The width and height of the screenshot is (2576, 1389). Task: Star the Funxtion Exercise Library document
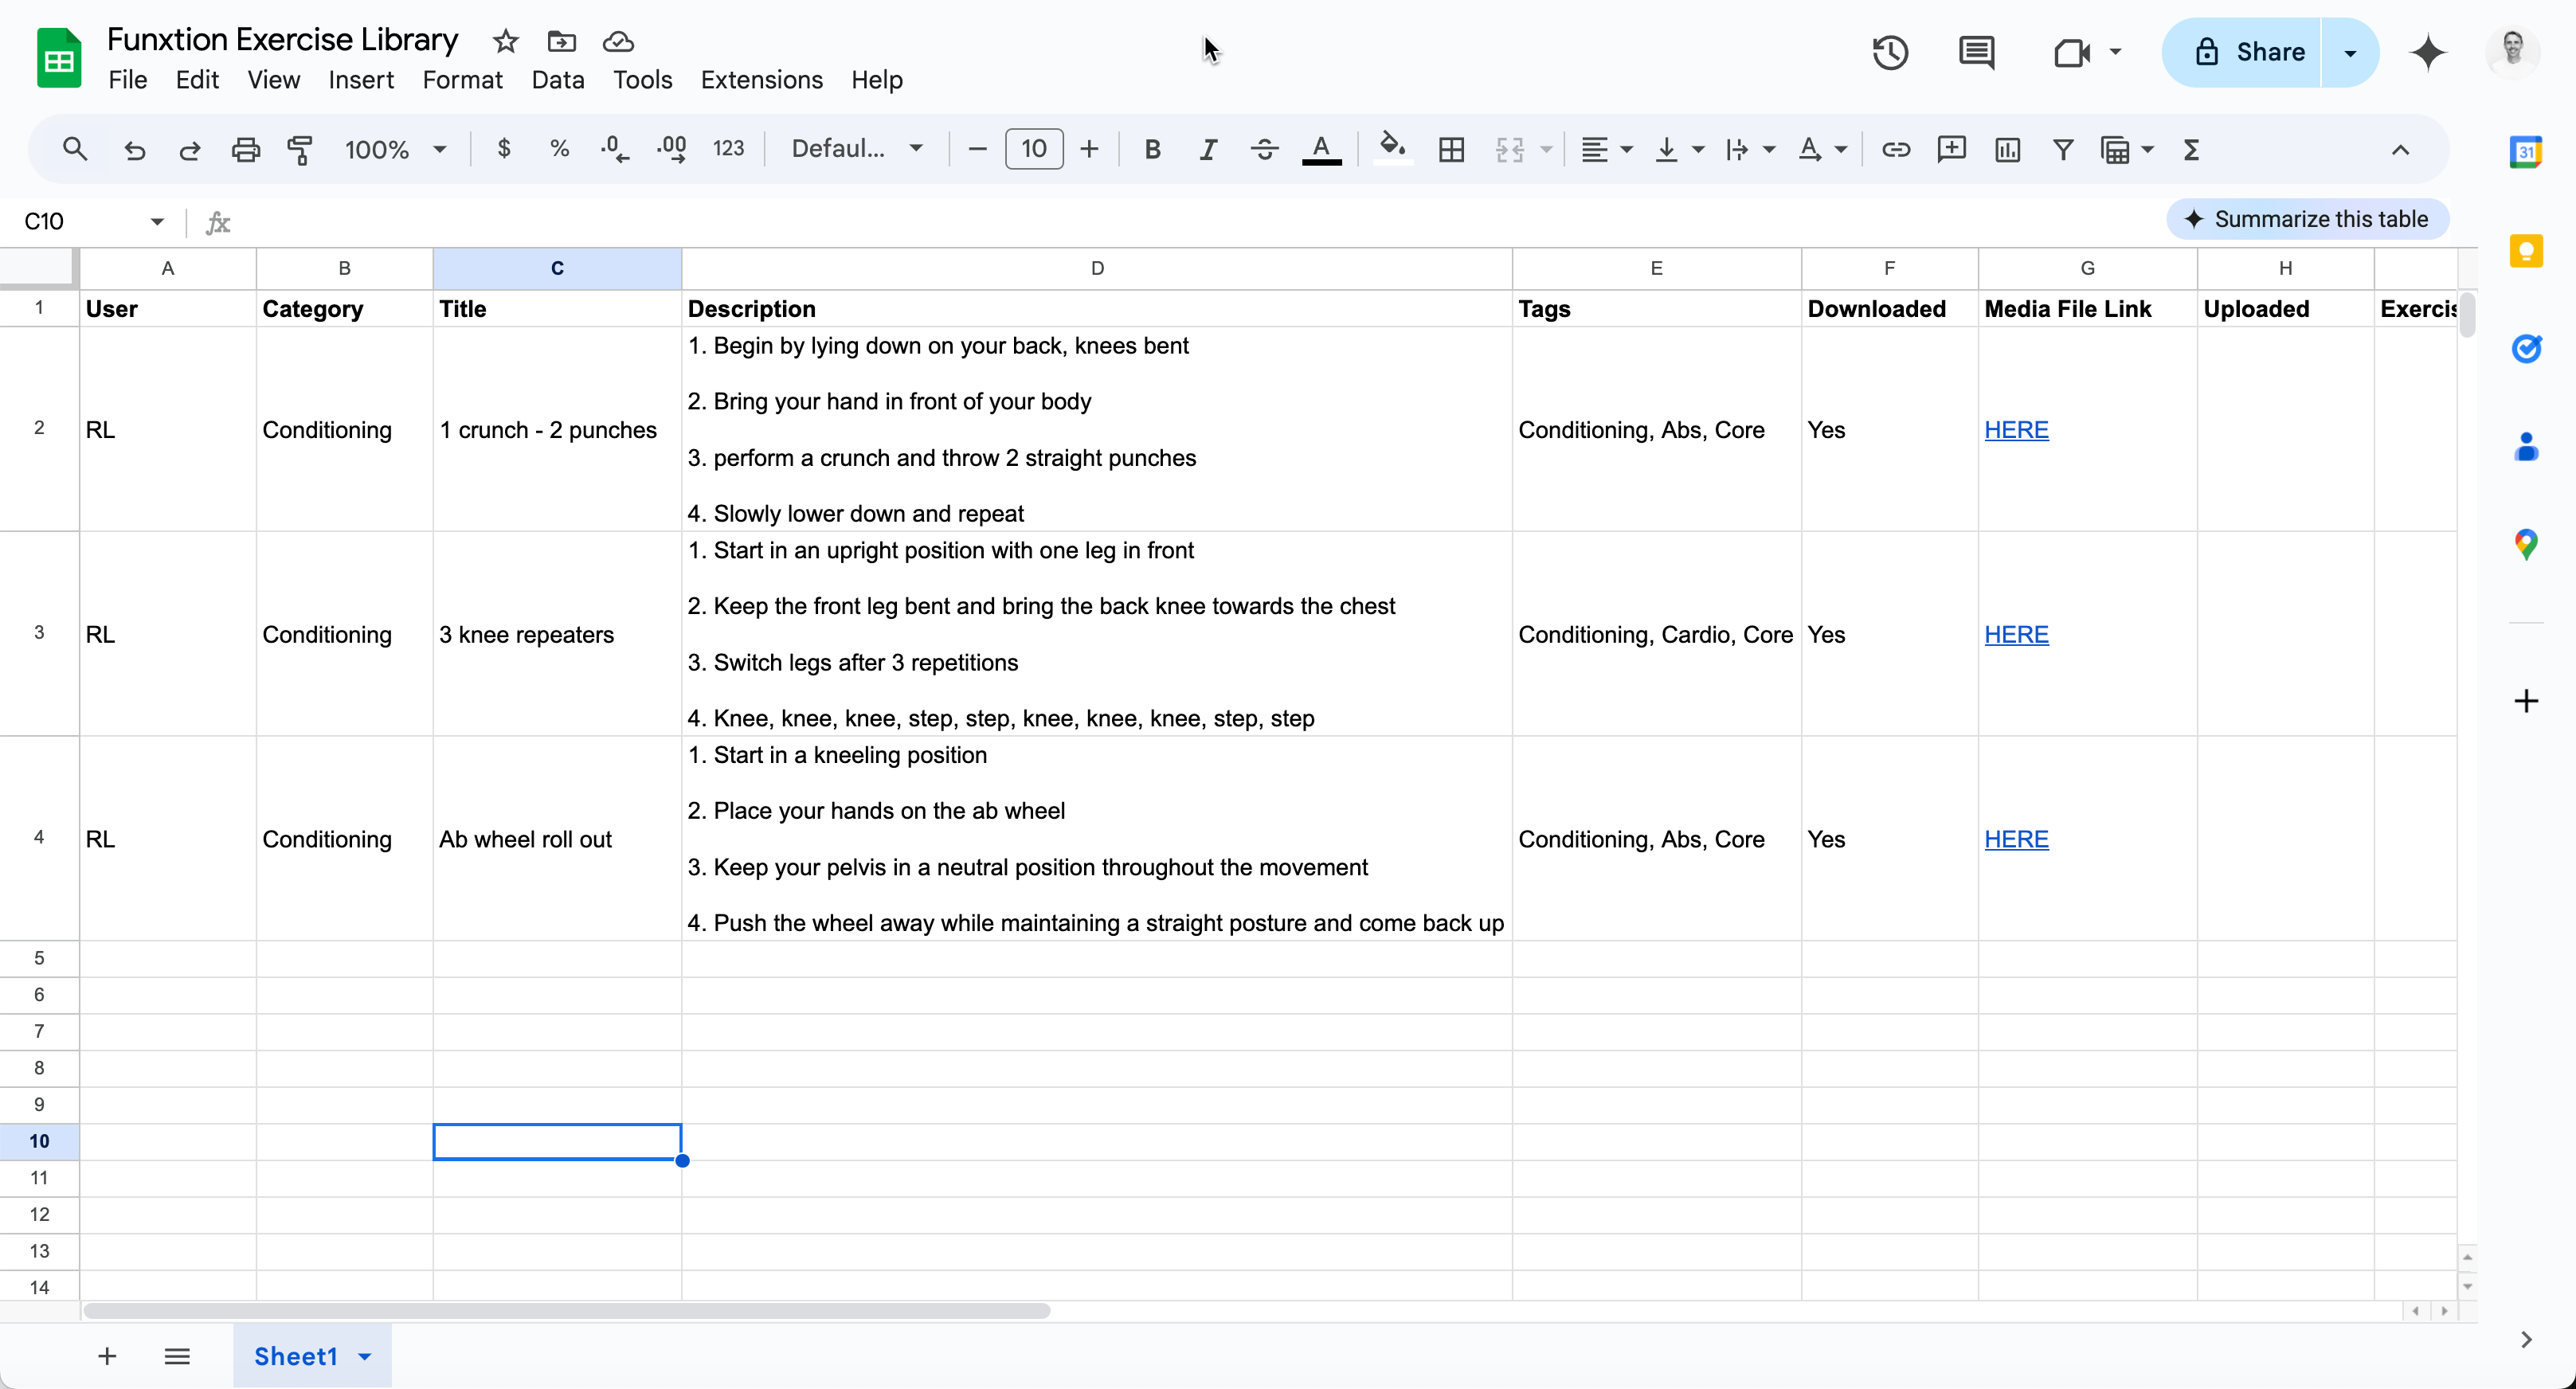coord(505,41)
